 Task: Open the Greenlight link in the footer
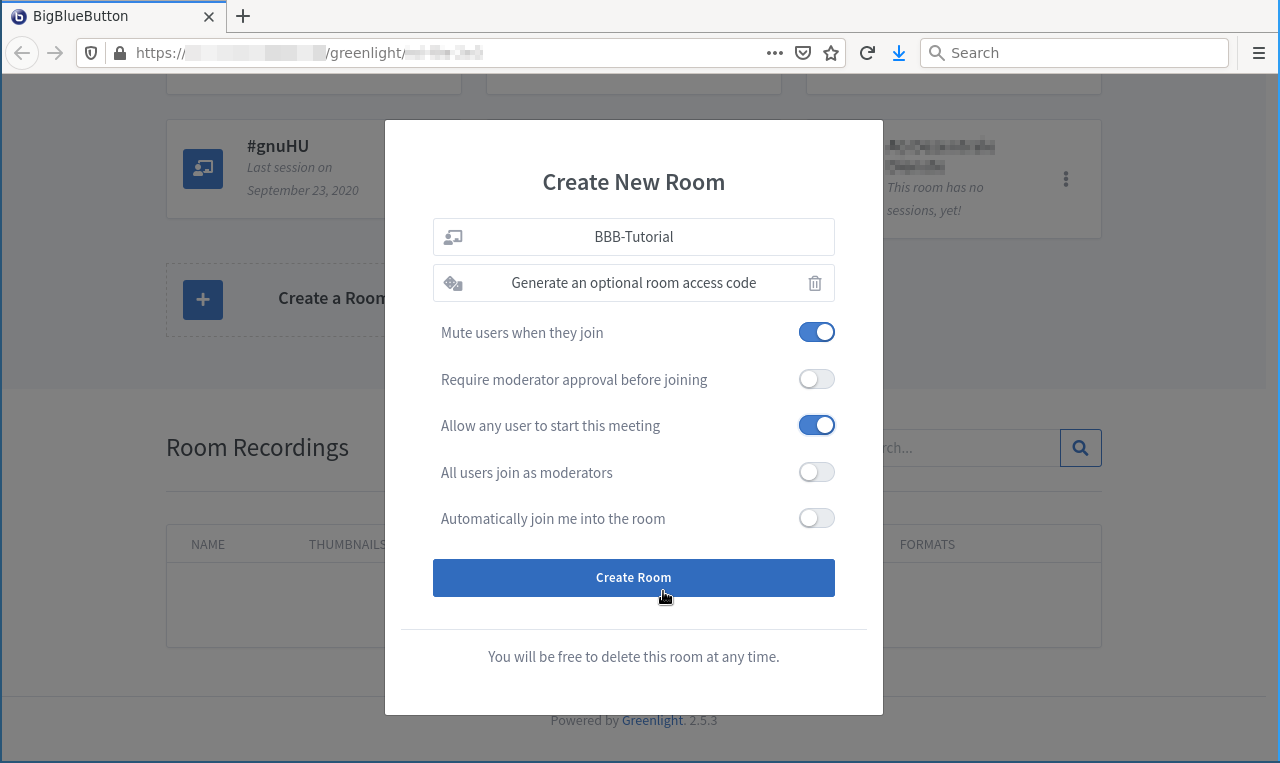652,720
